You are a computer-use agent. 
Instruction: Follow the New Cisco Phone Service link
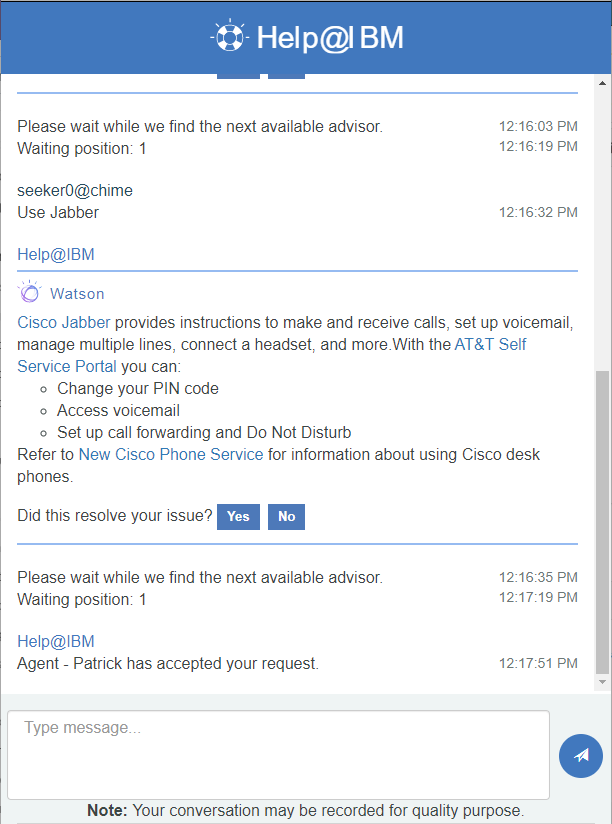pos(171,454)
